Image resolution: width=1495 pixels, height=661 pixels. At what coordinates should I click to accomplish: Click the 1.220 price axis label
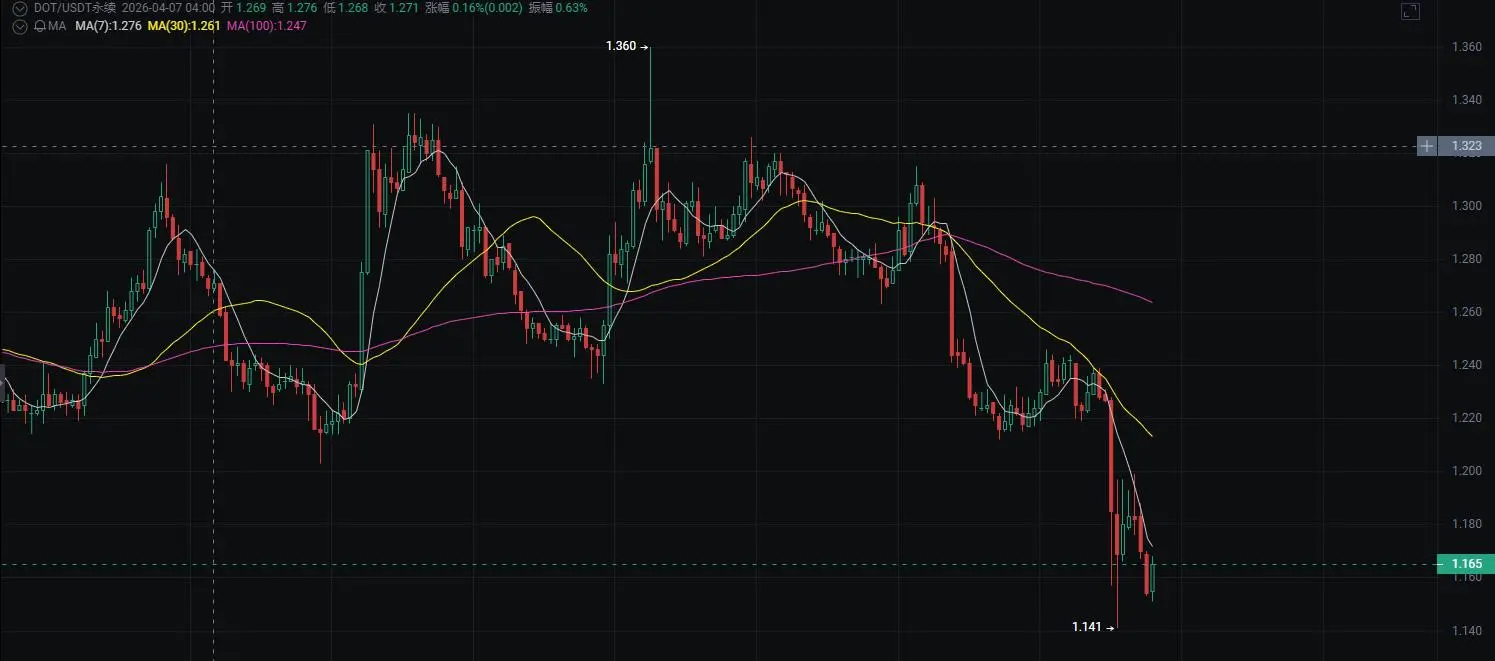coord(1466,418)
